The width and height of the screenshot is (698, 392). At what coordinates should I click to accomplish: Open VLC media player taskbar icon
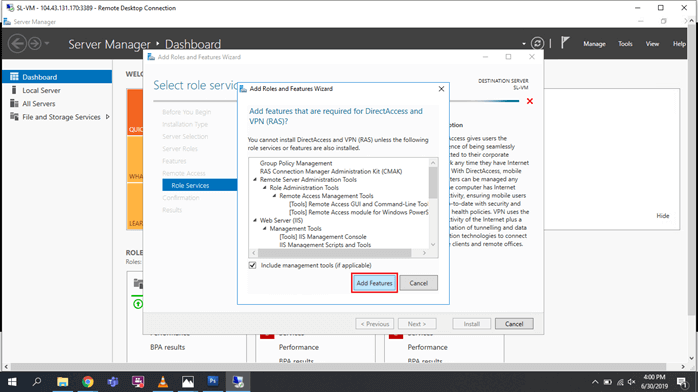tap(163, 382)
